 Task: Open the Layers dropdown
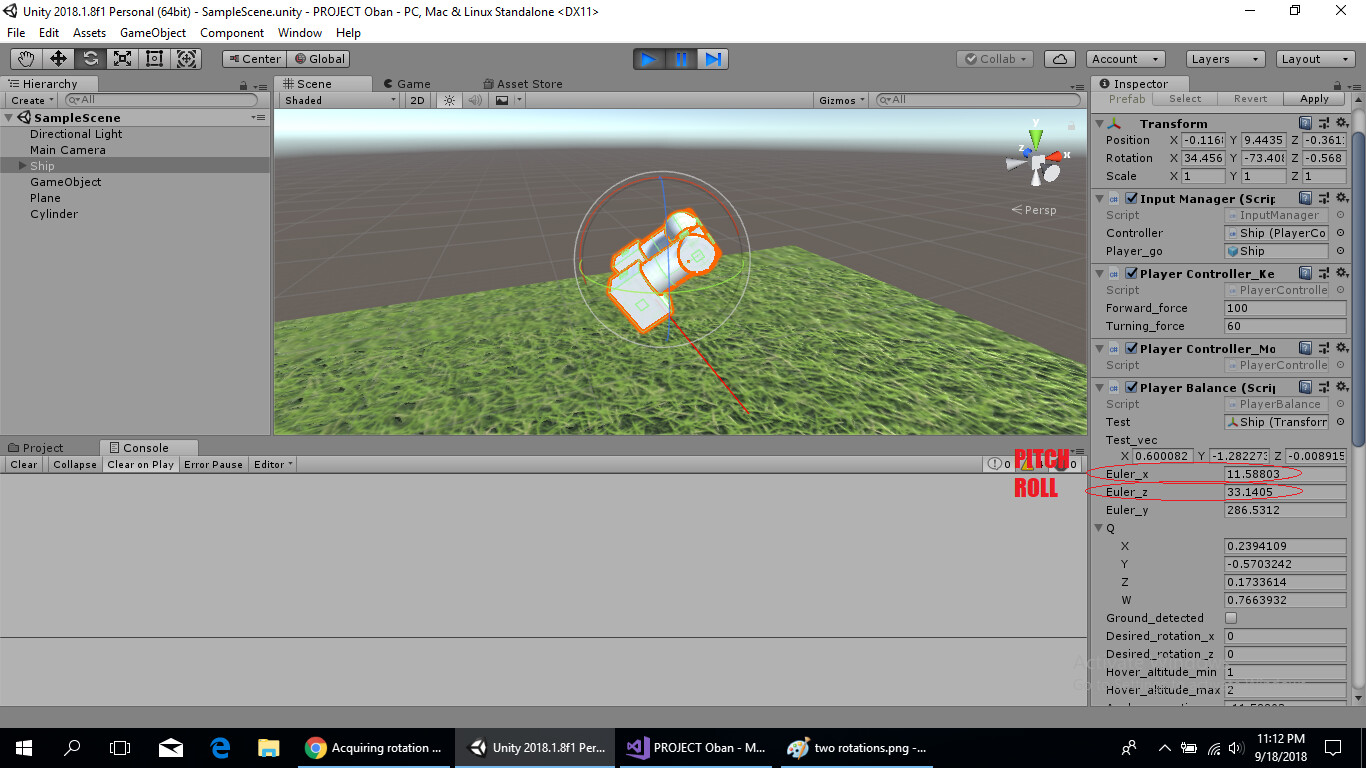[1224, 59]
